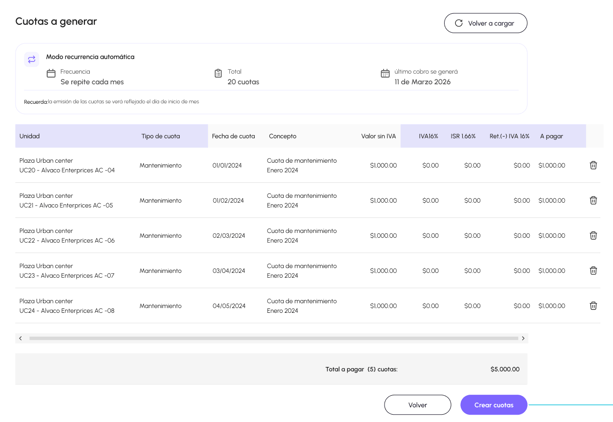Delete the UC21 Alvaco Enterprices AC-05 row
613x422 pixels.
click(593, 200)
